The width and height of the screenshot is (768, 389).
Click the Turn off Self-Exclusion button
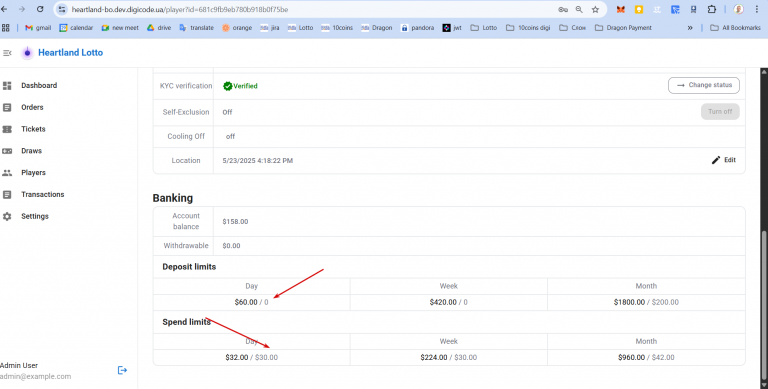click(720, 112)
